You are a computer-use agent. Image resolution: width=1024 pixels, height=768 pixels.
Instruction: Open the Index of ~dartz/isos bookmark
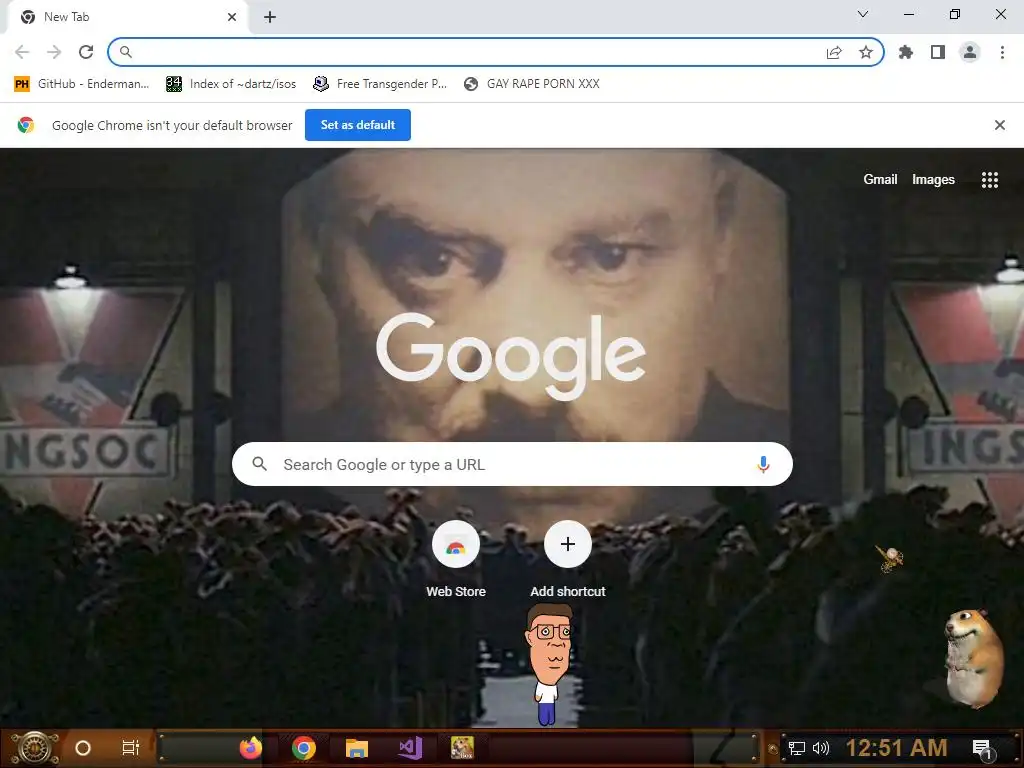tap(231, 84)
